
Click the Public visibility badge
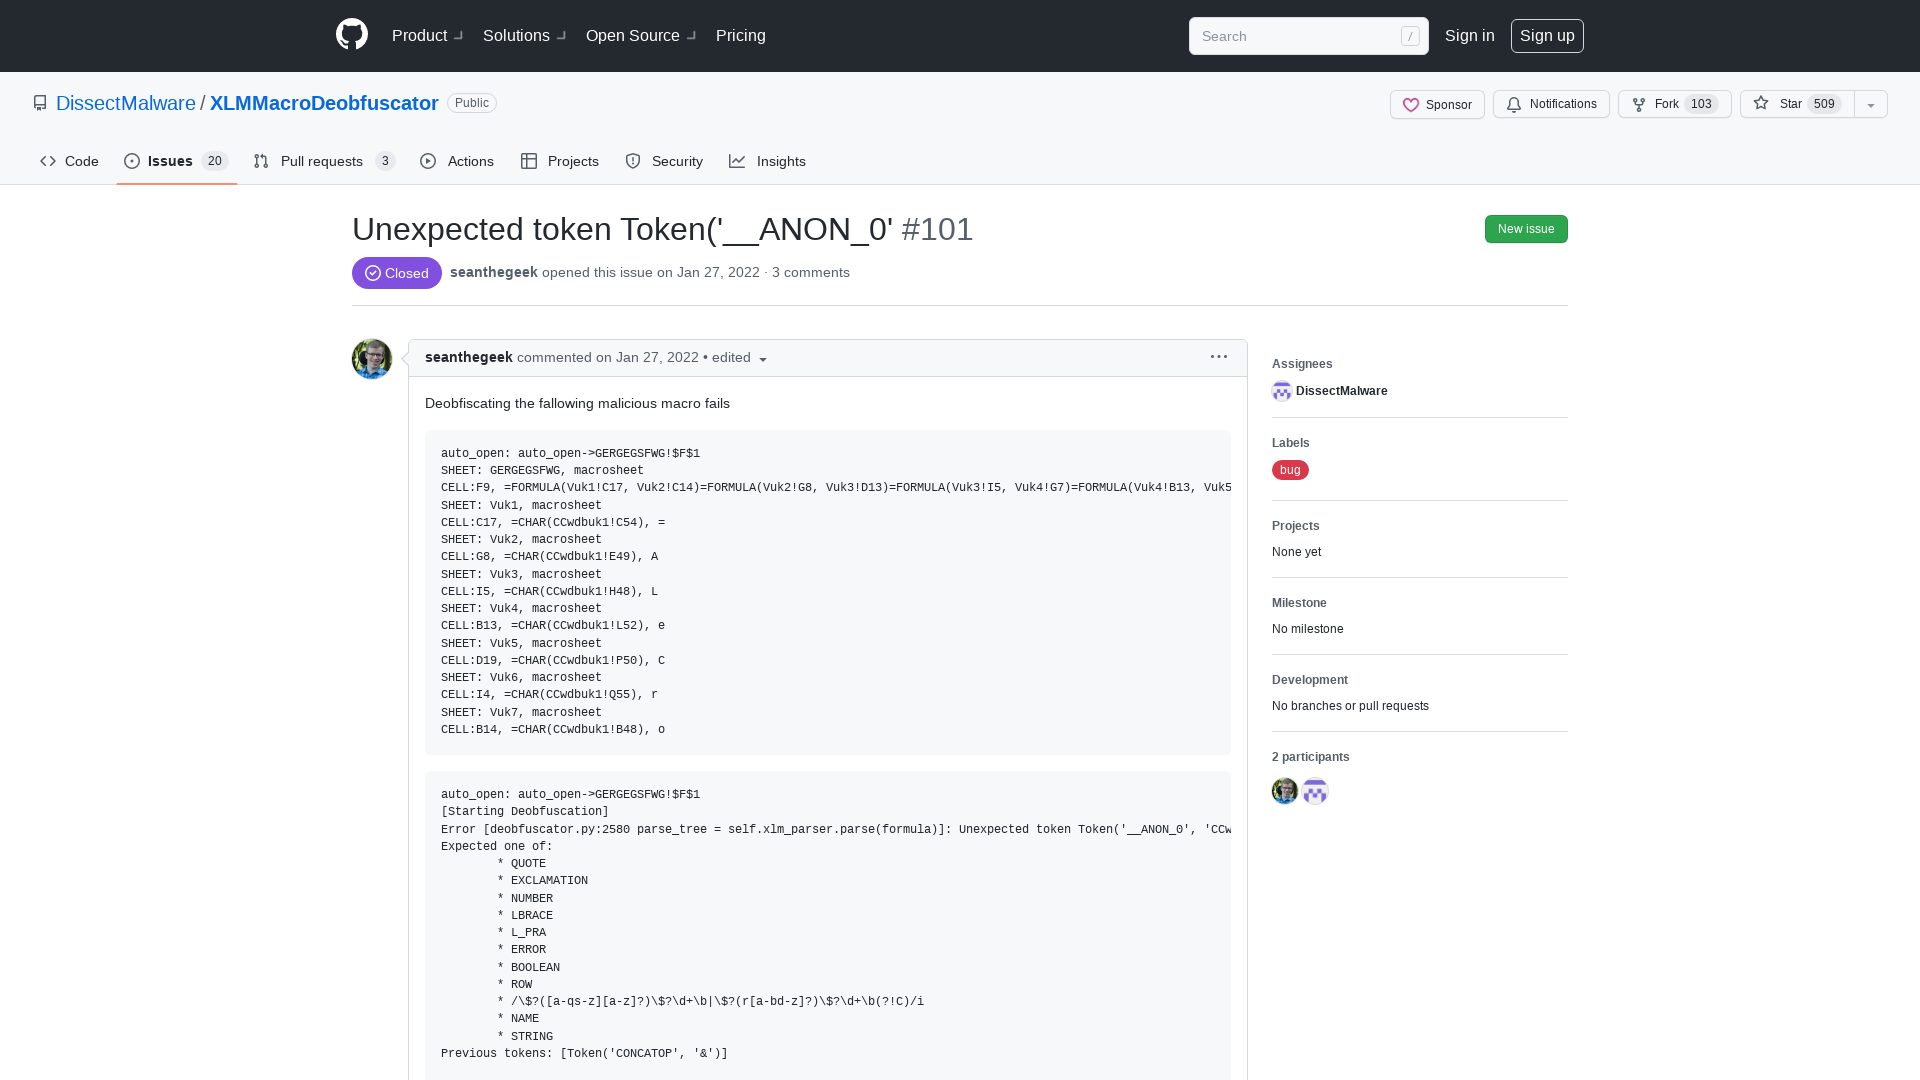(x=472, y=103)
